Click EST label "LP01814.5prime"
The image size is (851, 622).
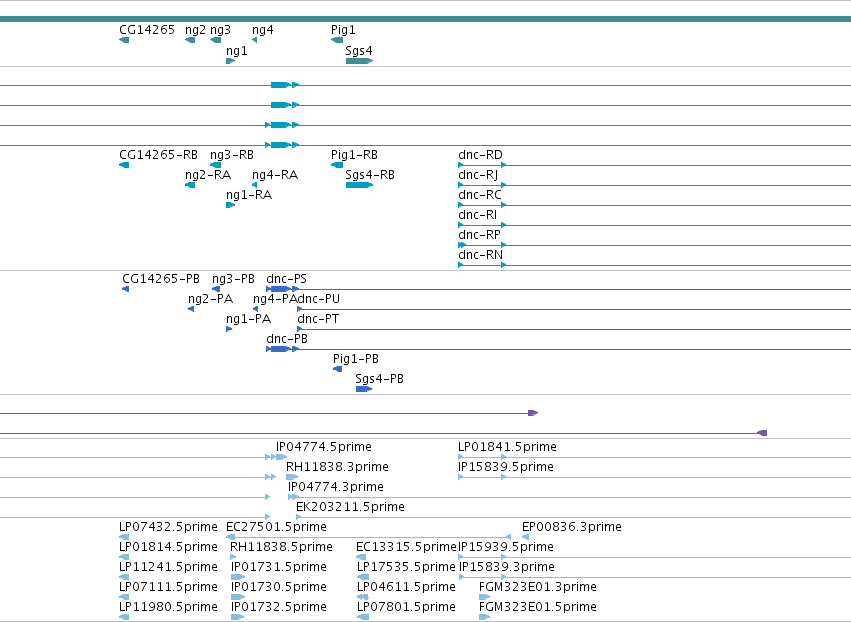(x=168, y=548)
